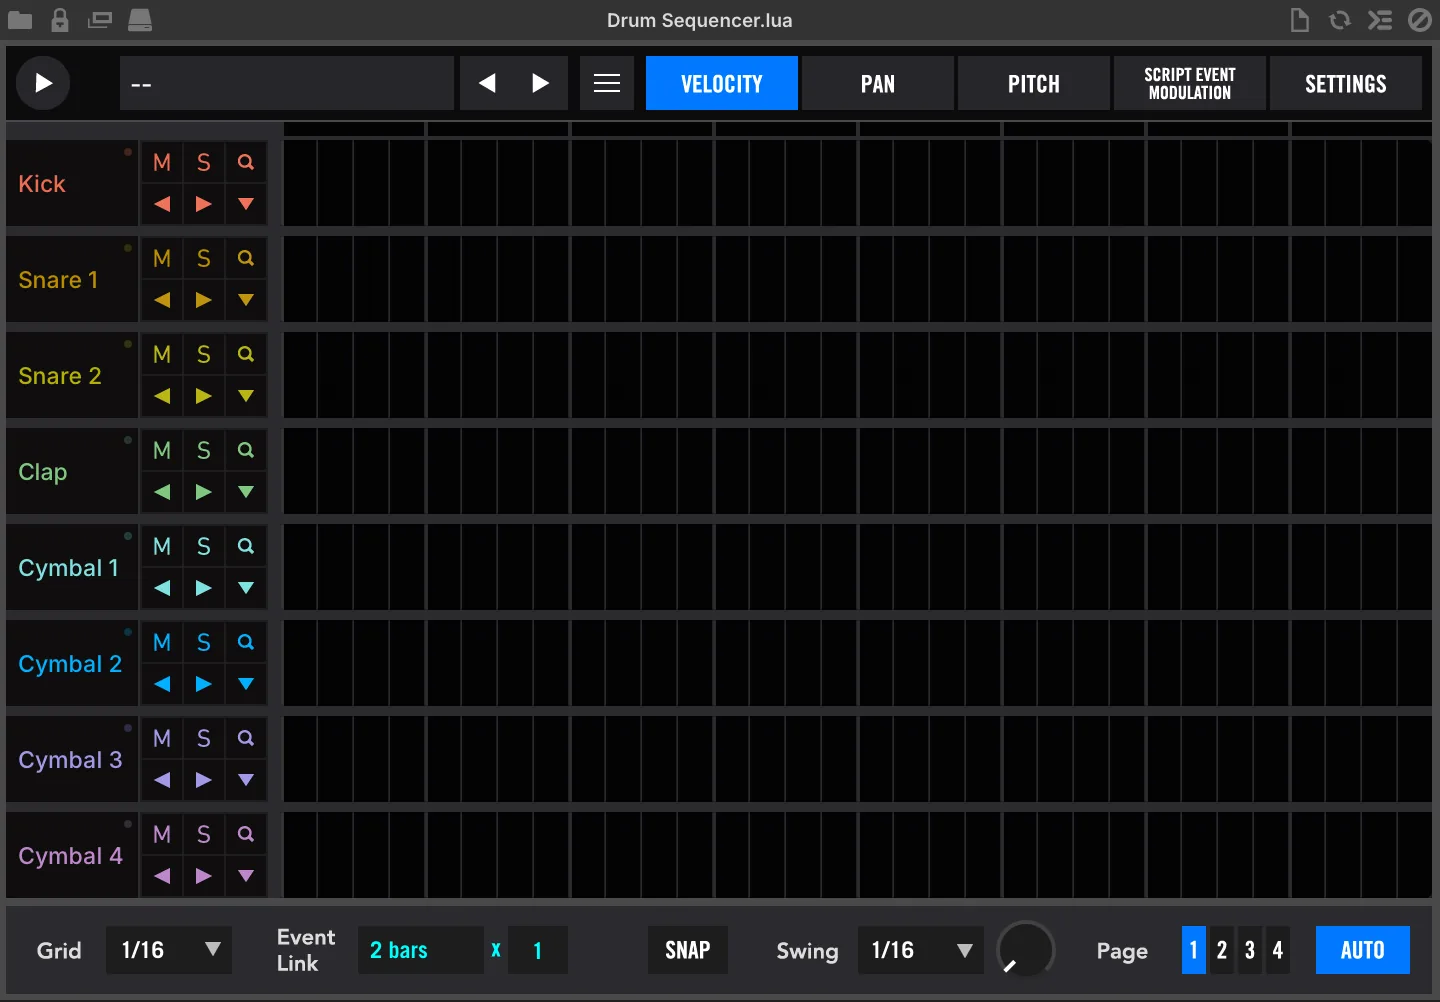
Task: Click the magnifier icon on Kick row
Action: click(246, 162)
